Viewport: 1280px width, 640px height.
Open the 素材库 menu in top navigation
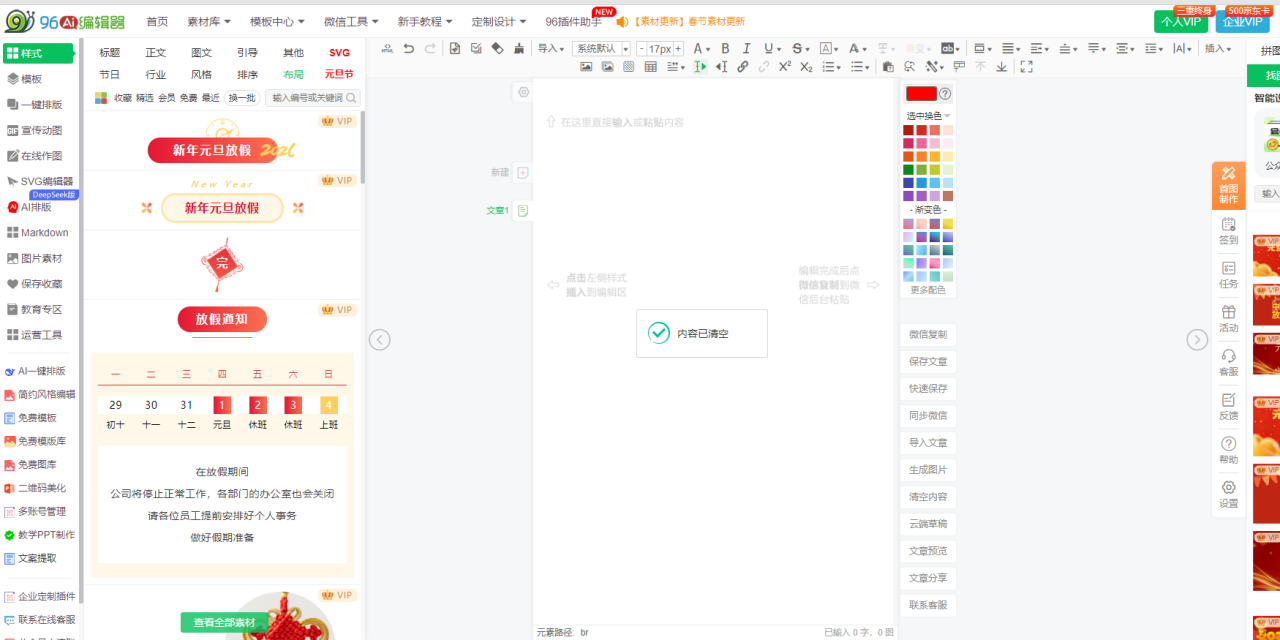[x=209, y=21]
